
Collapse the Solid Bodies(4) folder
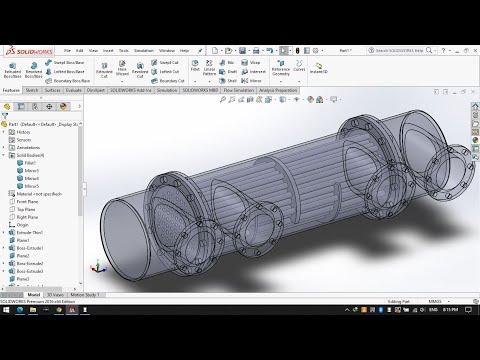point(4,155)
